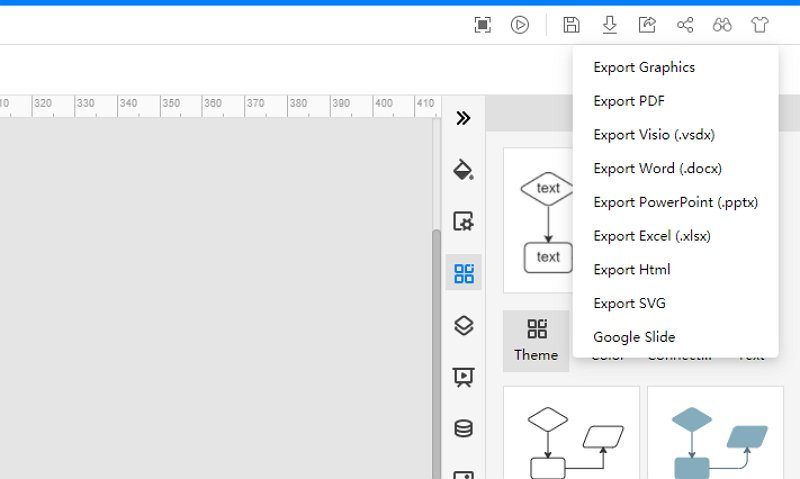
Task: Click the fullscreen focus icon in toolbar
Action: coord(482,24)
